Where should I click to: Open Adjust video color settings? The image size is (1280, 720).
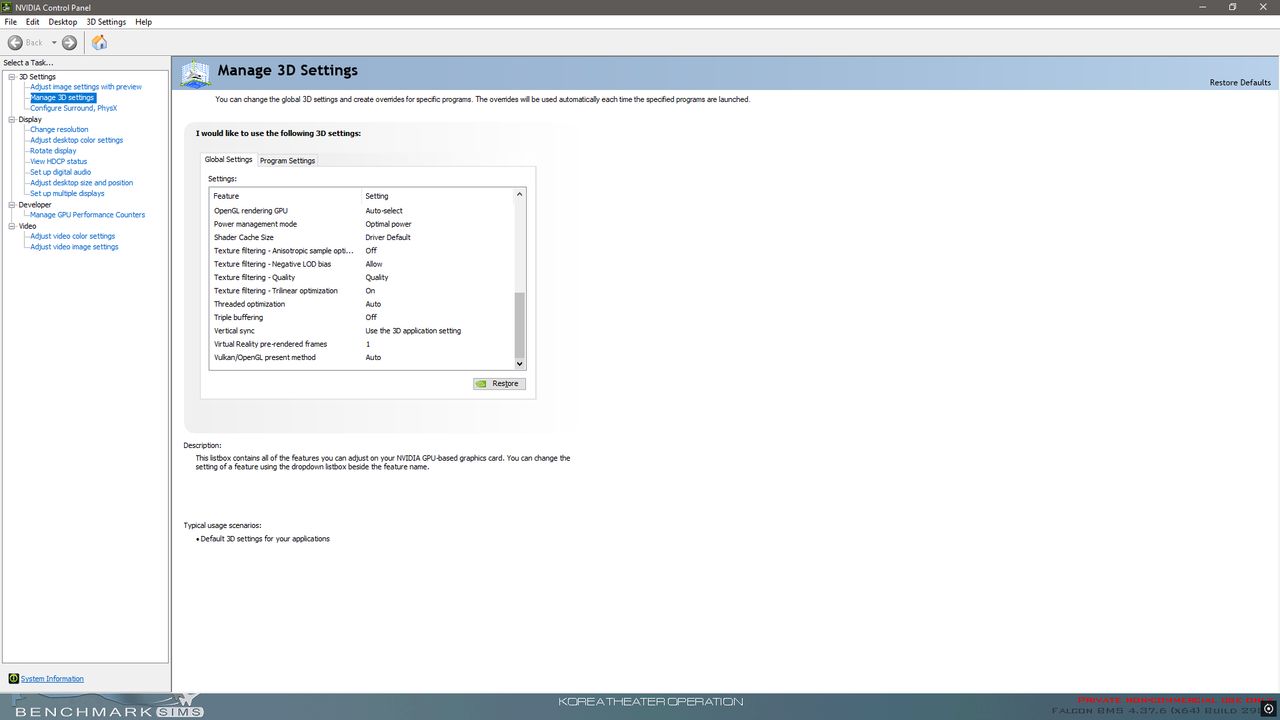(x=72, y=236)
